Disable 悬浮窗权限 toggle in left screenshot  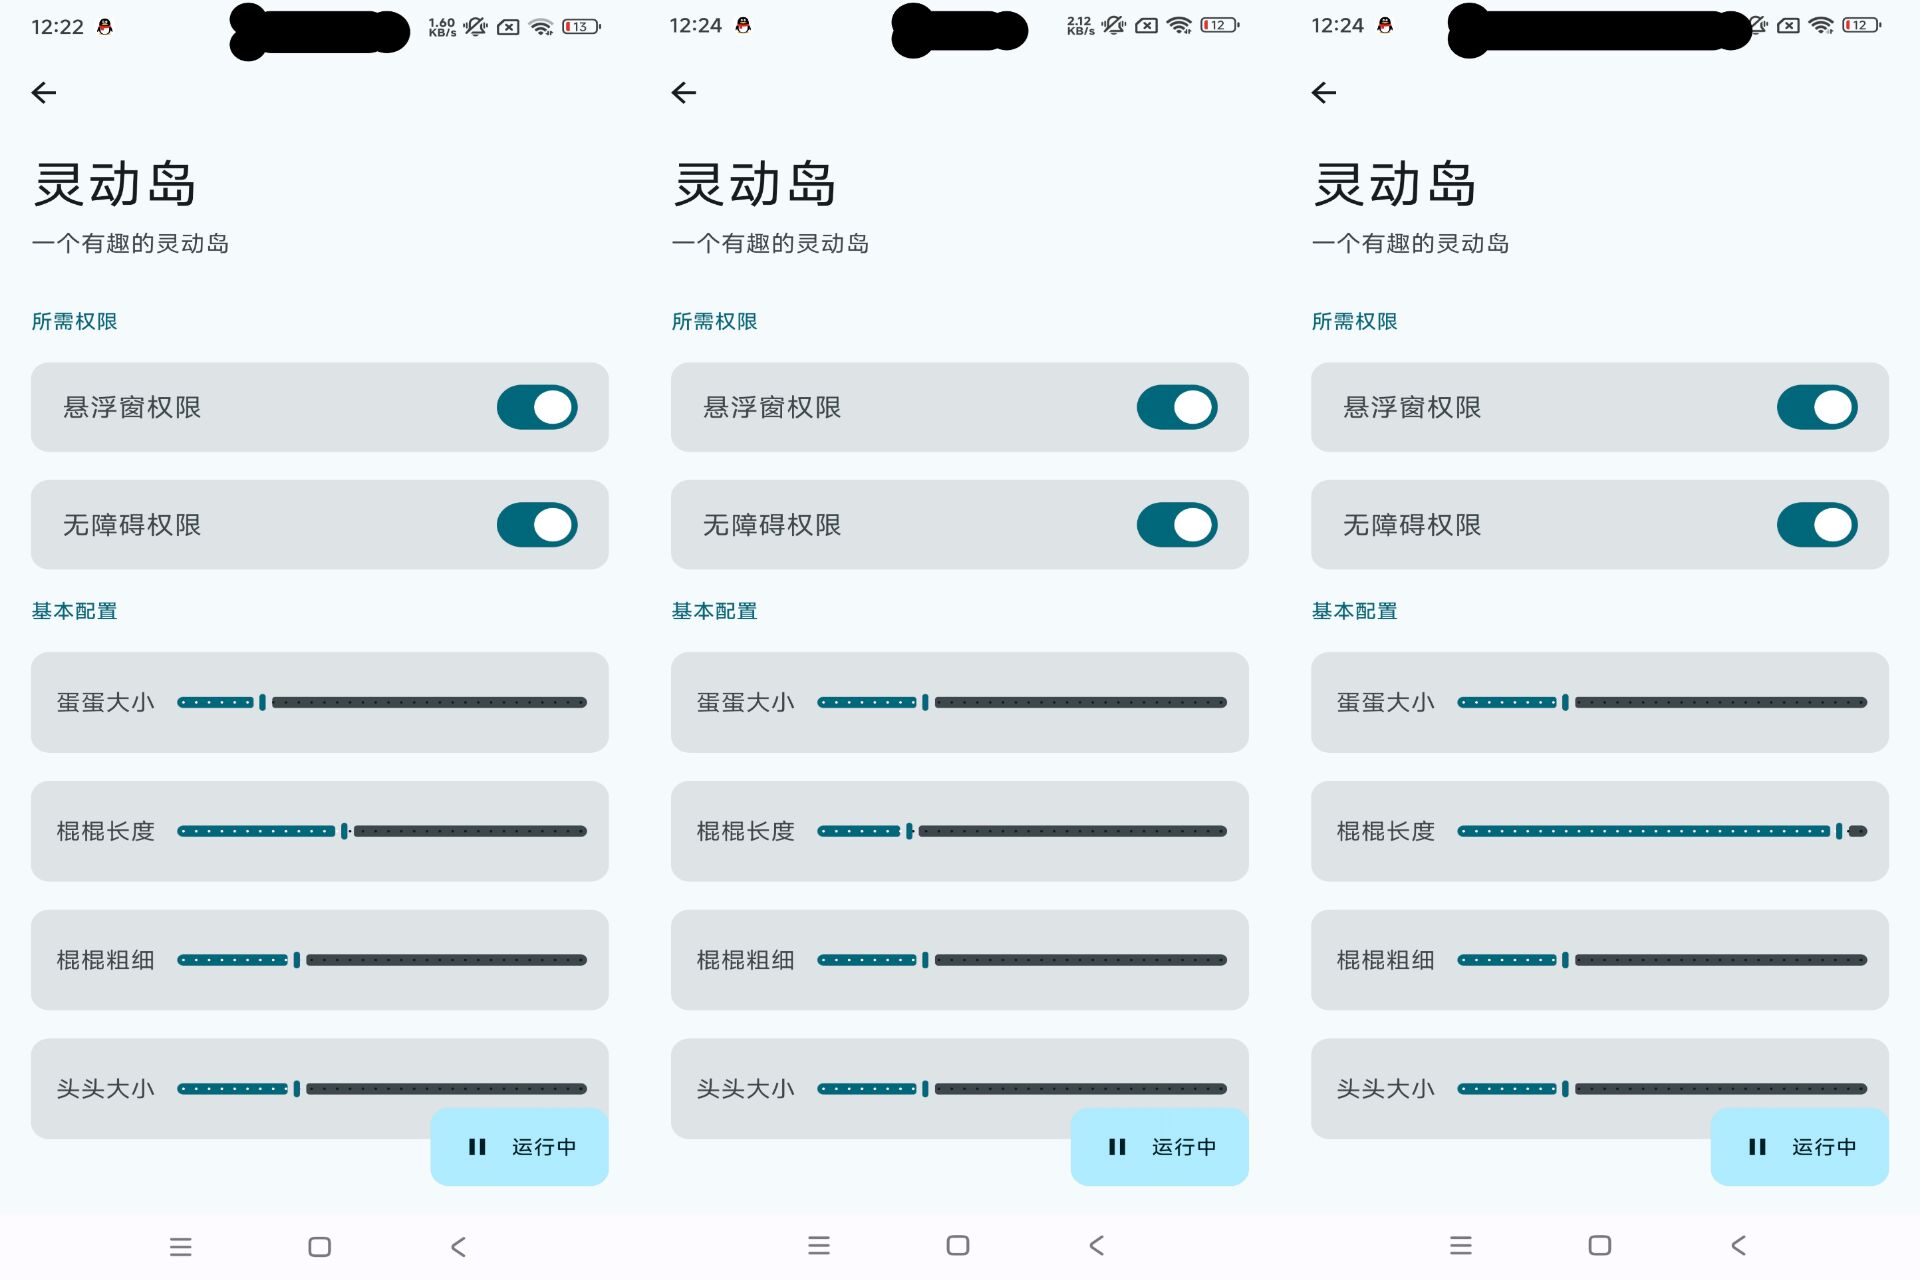(537, 407)
